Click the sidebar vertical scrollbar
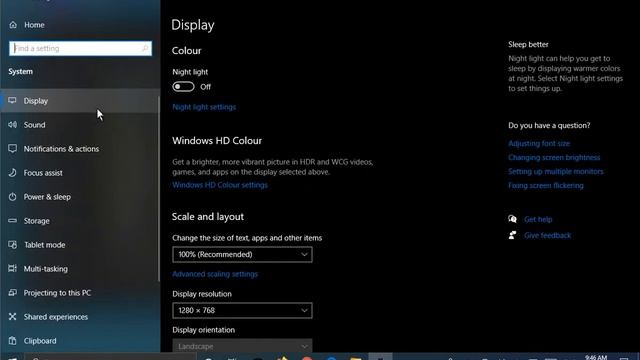Image resolution: width=640 pixels, height=360 pixels. pyautogui.click(x=158, y=188)
